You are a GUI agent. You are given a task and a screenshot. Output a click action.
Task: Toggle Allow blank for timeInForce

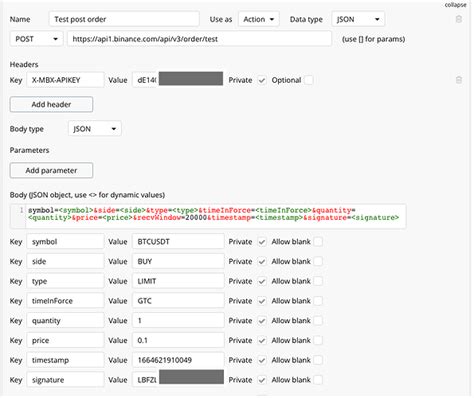pyautogui.click(x=318, y=301)
